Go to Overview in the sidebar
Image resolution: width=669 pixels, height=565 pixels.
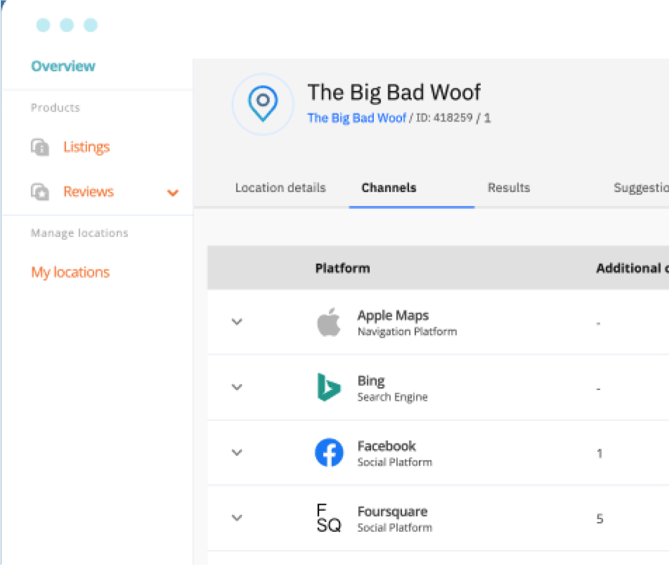click(63, 66)
